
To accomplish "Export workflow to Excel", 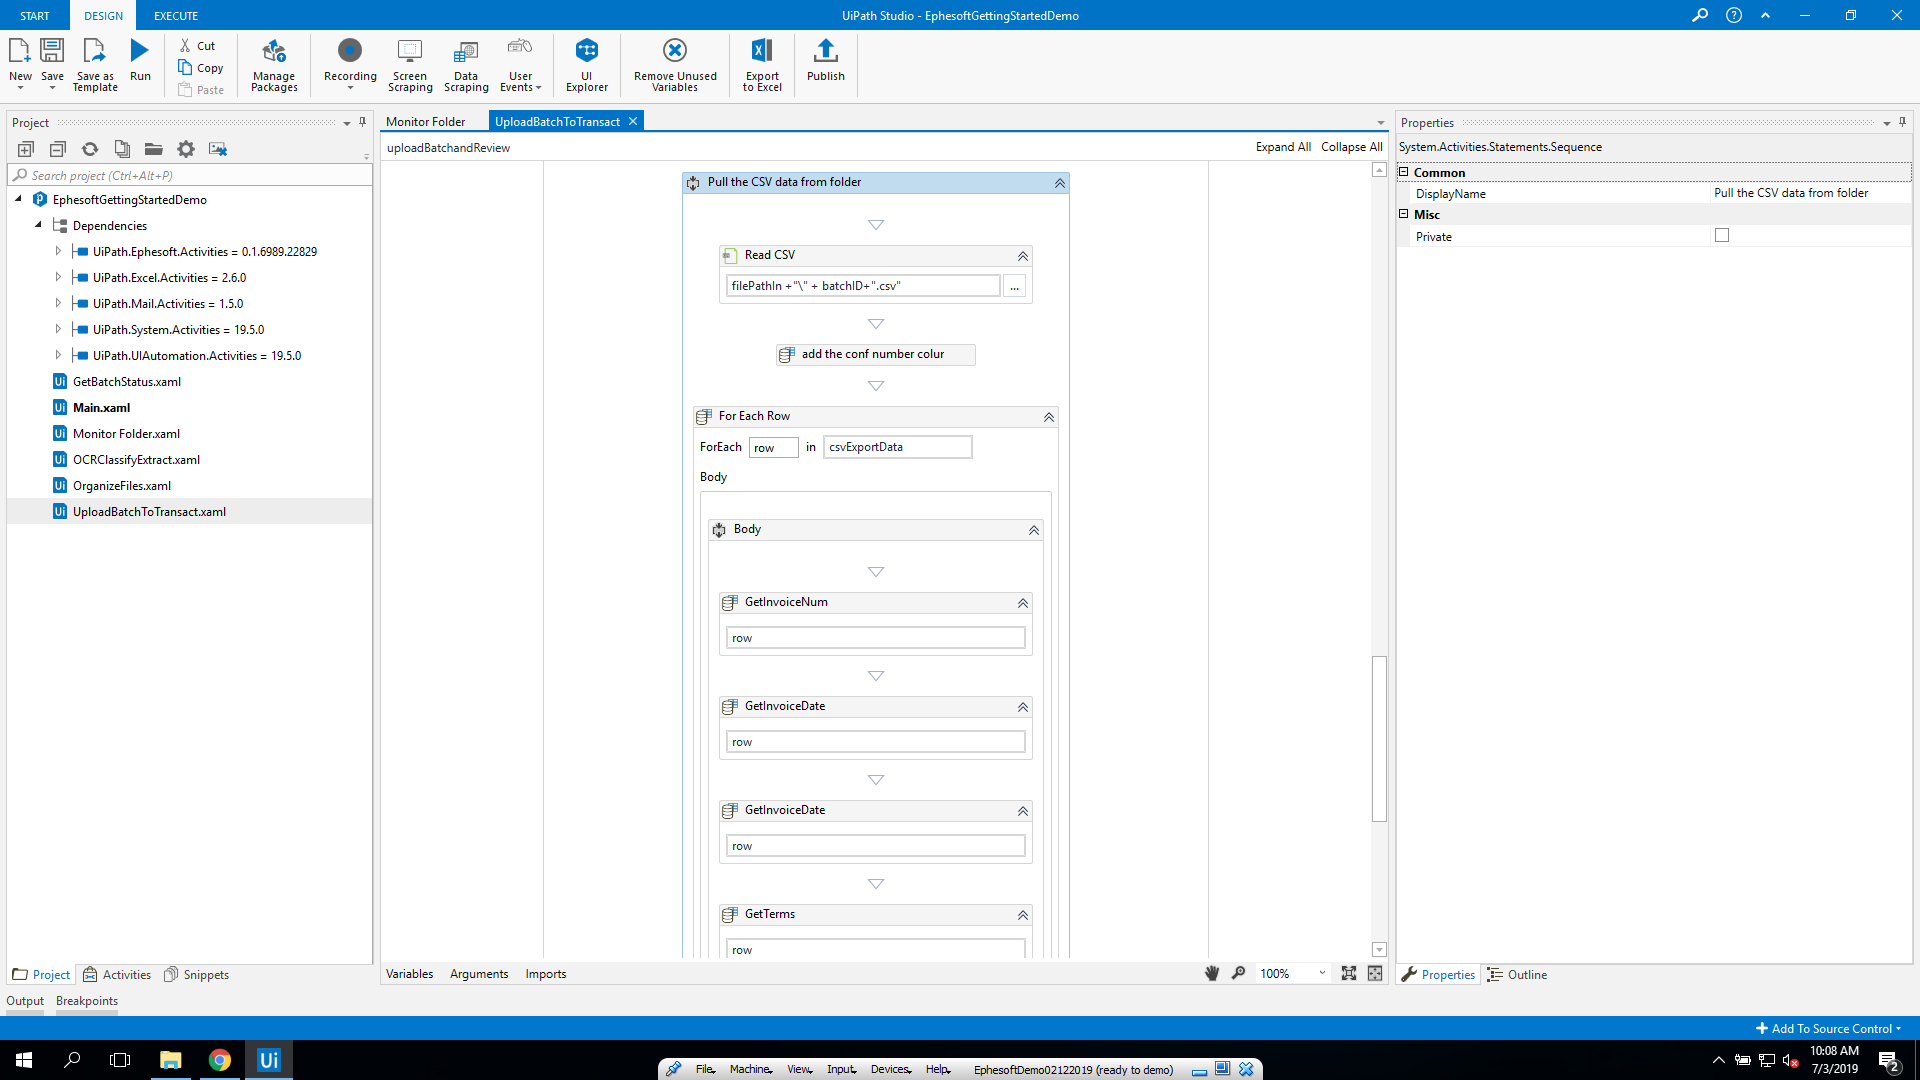I will (x=762, y=65).
